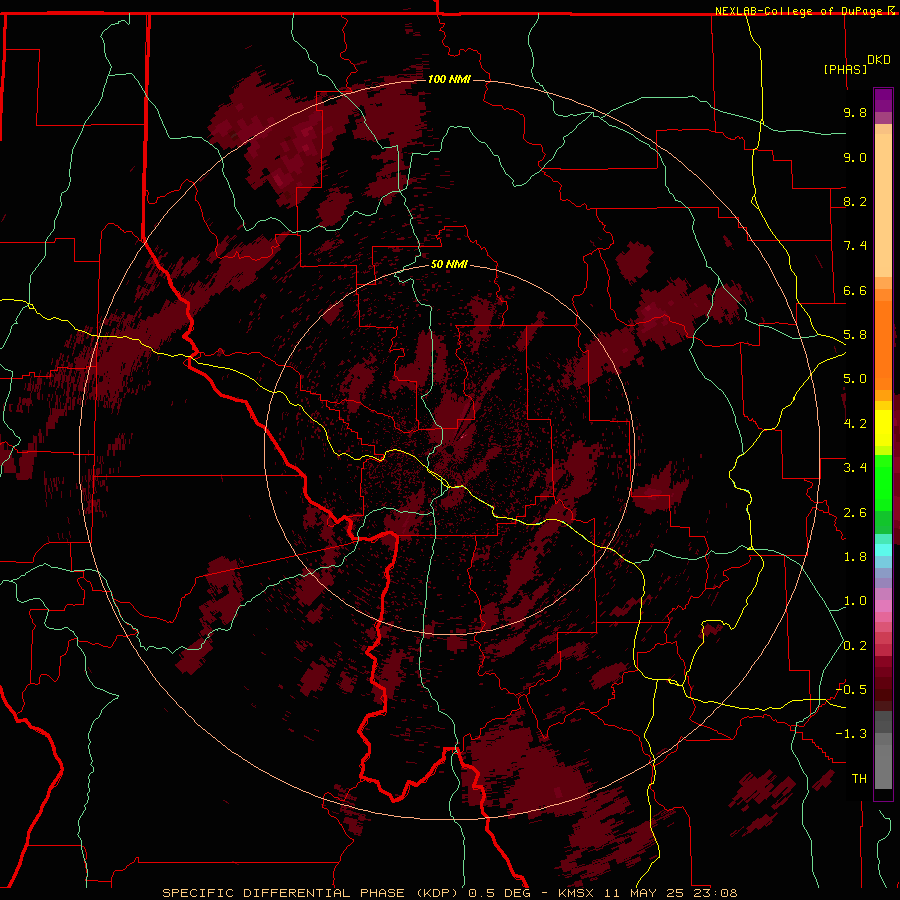Viewport: 900px width, 900px height.
Task: Click the 0.2 value on the legend
Action: pos(855,646)
